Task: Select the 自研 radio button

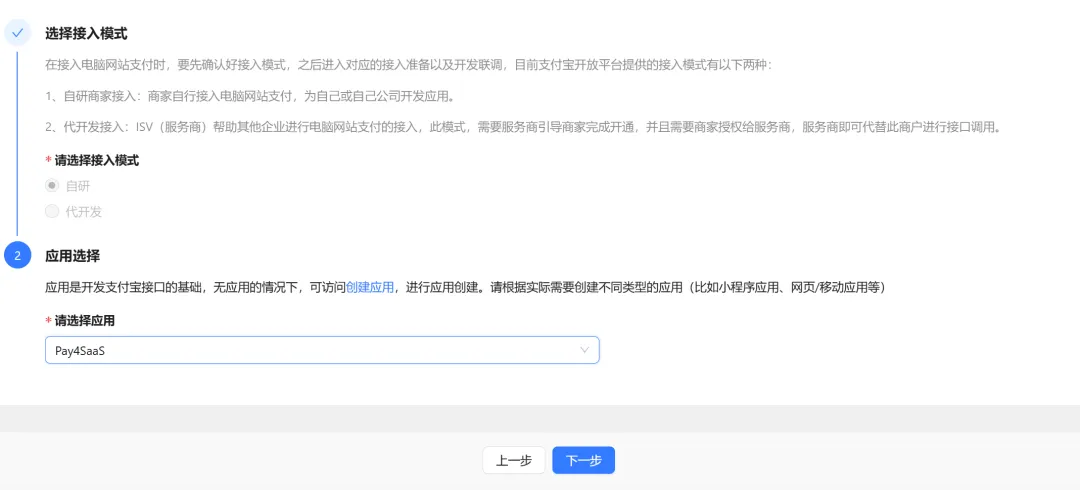Action: point(52,186)
